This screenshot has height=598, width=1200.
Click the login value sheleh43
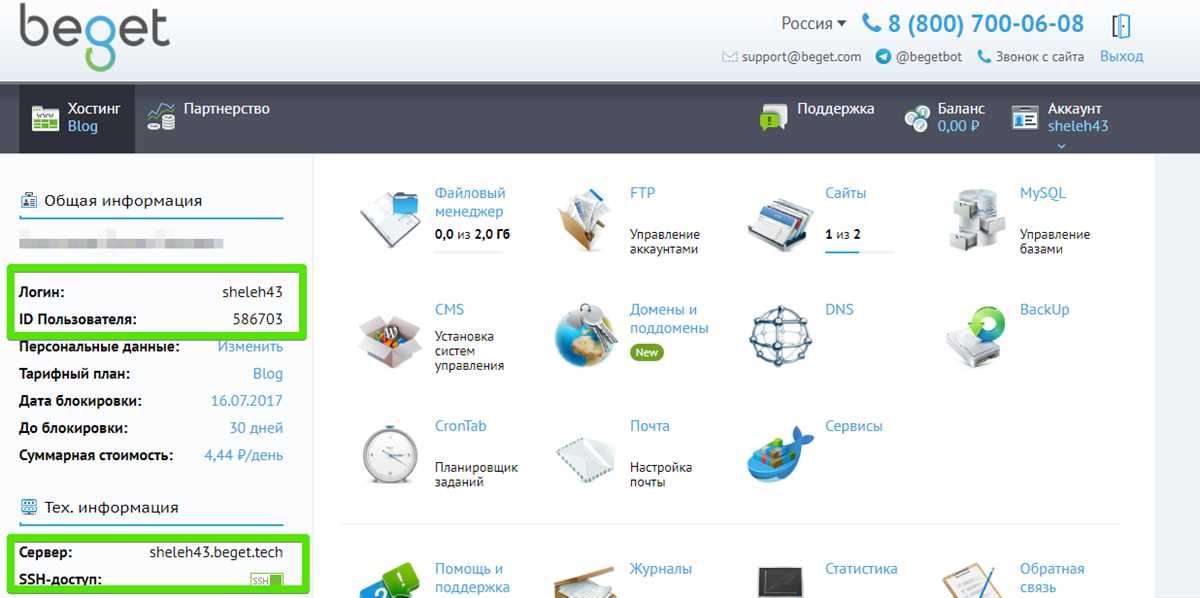click(252, 293)
